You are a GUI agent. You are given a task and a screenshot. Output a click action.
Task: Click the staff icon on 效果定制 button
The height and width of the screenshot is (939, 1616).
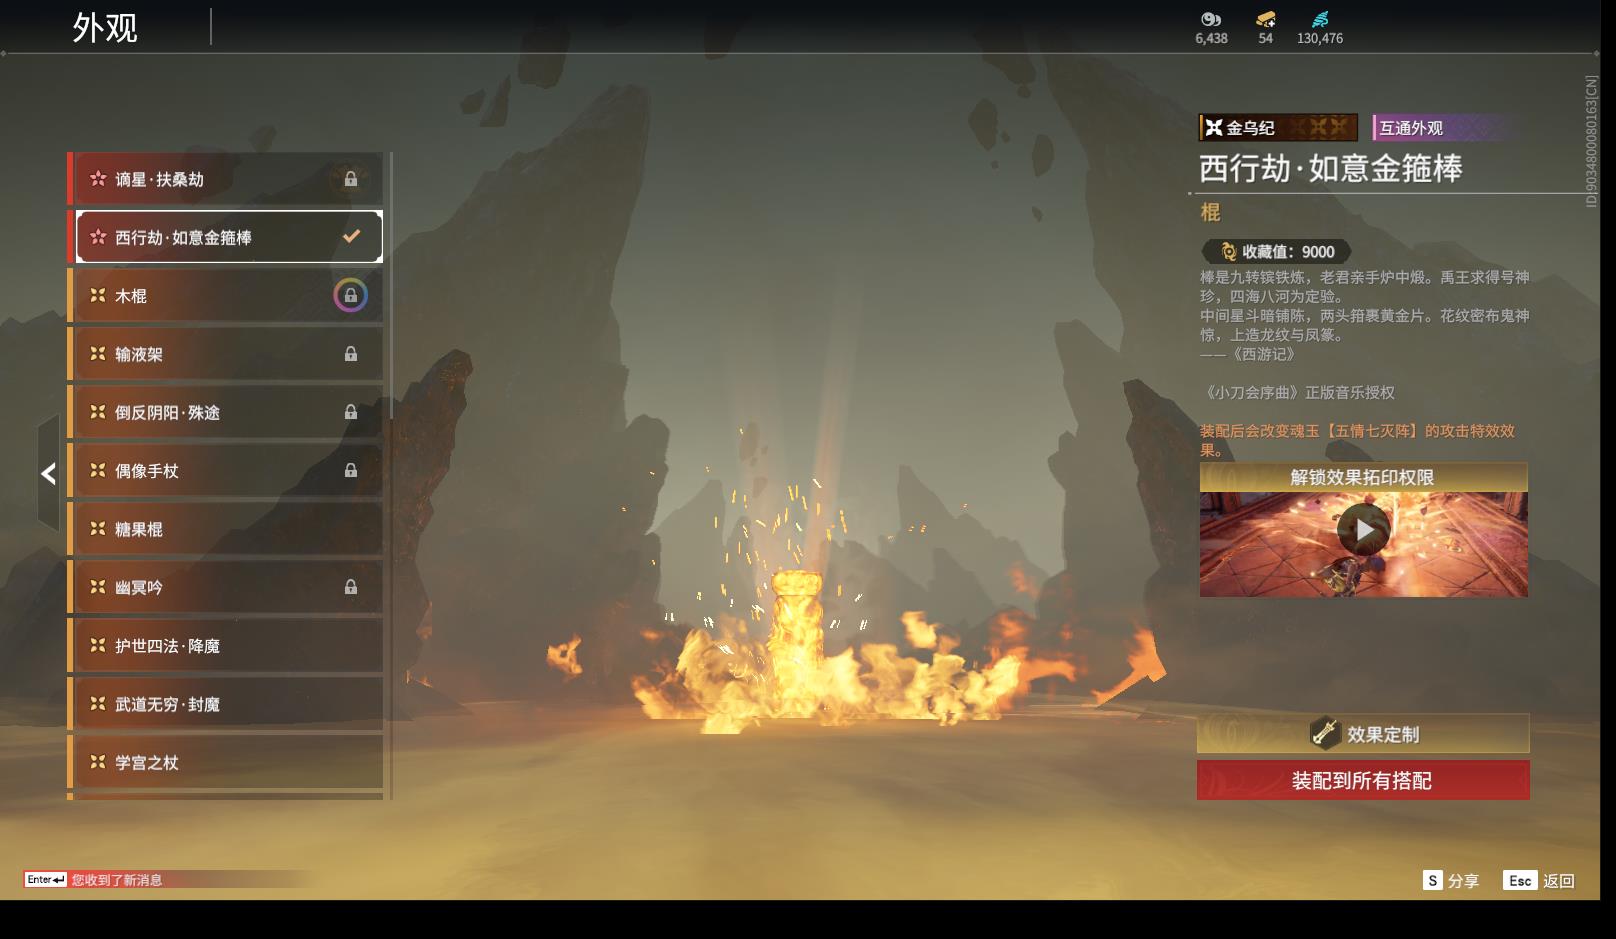click(1325, 733)
